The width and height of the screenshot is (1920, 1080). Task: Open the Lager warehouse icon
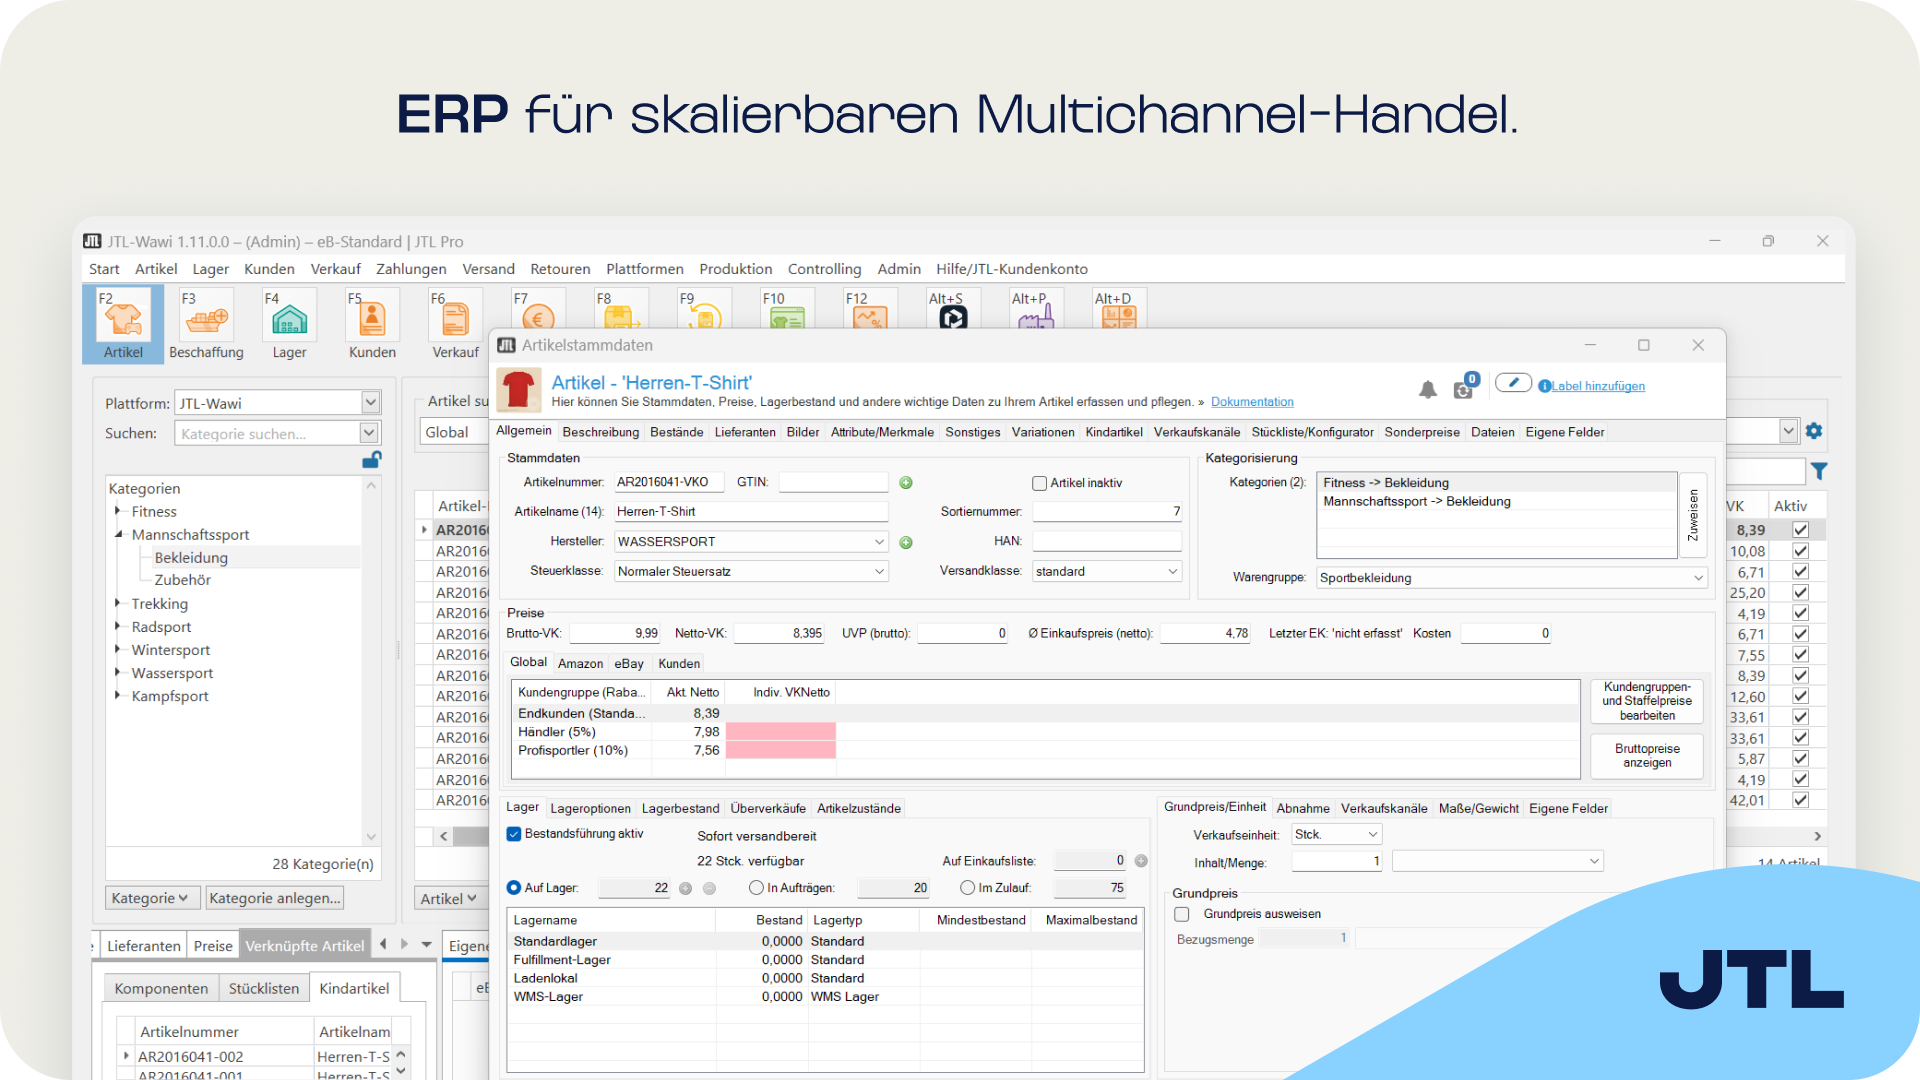coord(289,325)
